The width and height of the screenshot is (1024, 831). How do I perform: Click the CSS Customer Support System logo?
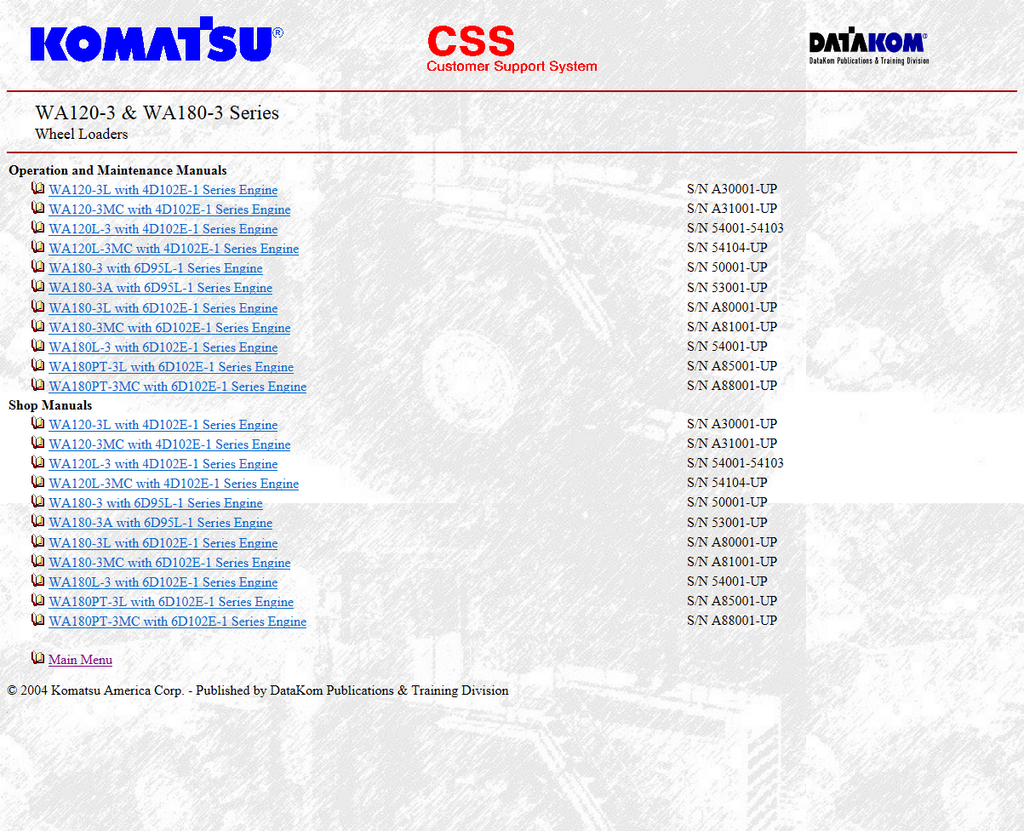pos(511,49)
